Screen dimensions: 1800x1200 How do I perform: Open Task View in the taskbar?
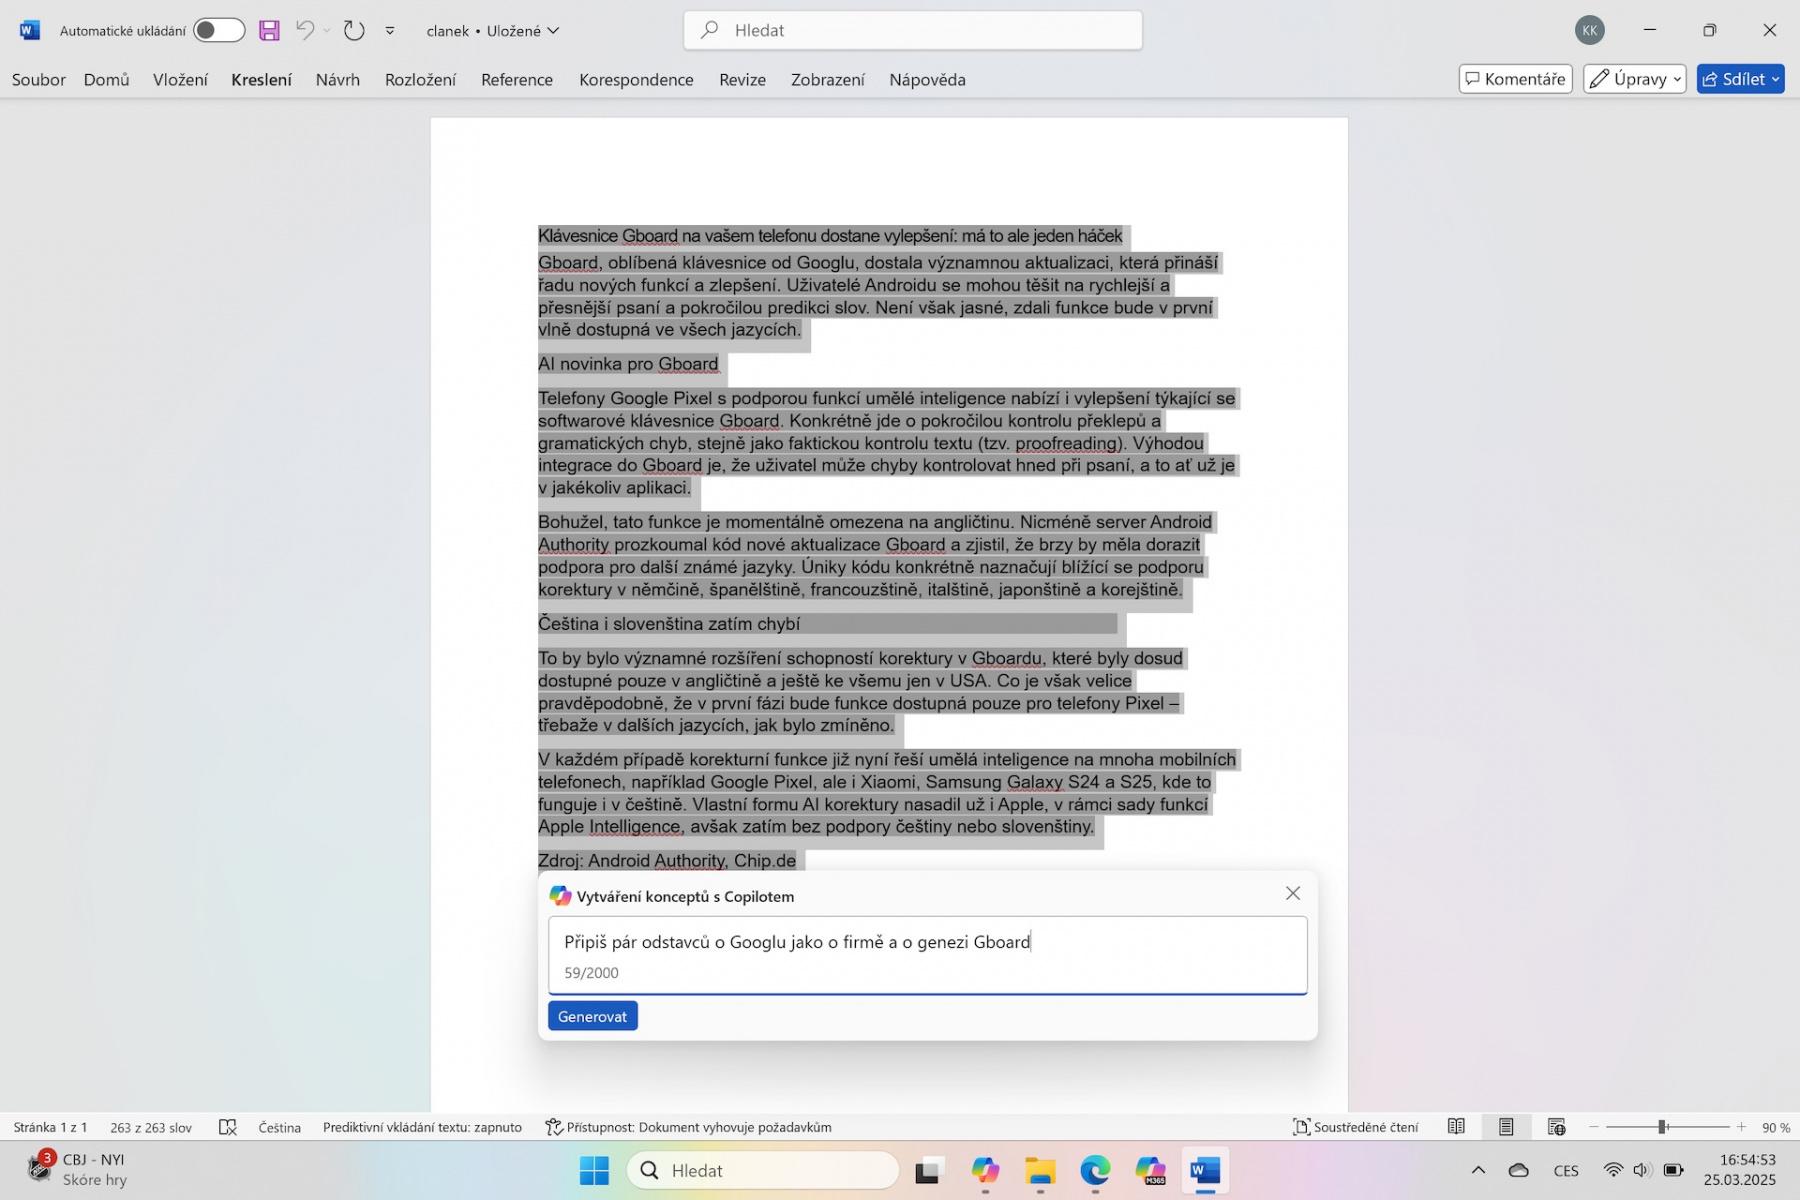coord(930,1170)
